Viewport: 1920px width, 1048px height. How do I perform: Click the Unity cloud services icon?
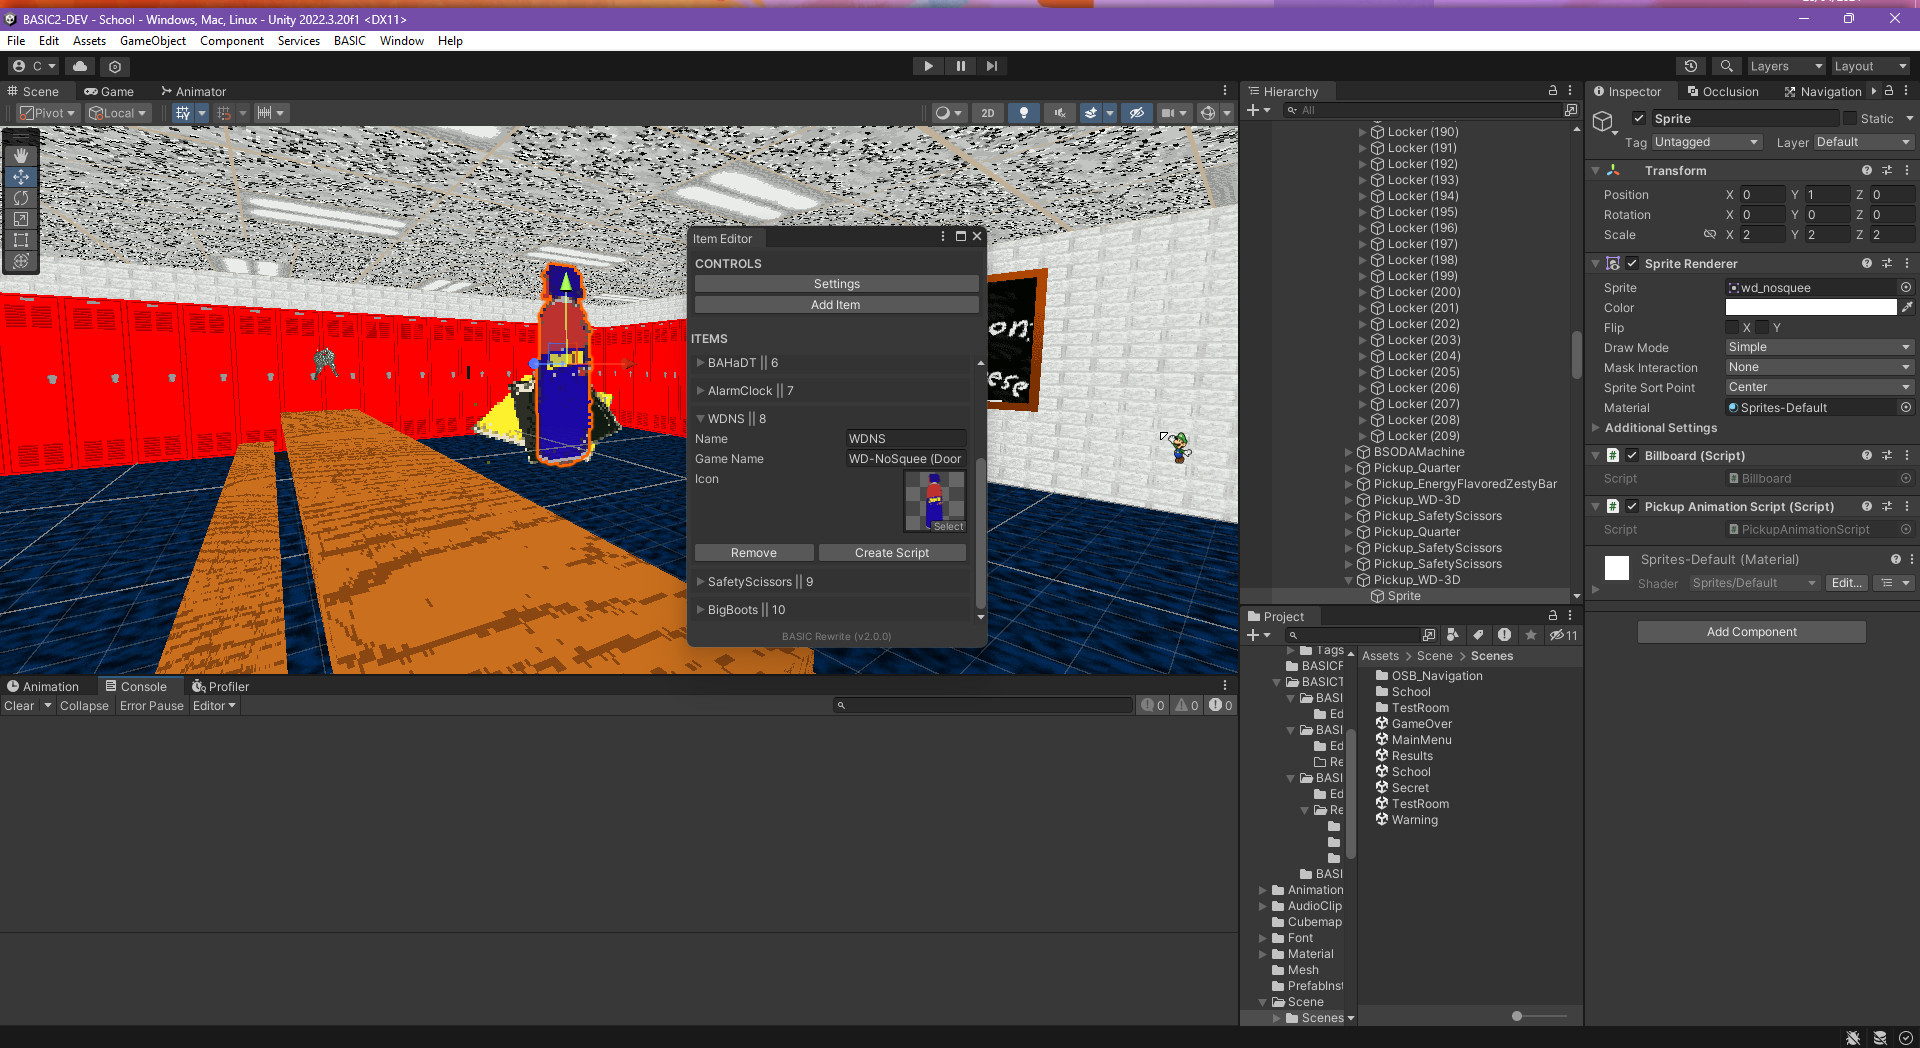click(80, 65)
